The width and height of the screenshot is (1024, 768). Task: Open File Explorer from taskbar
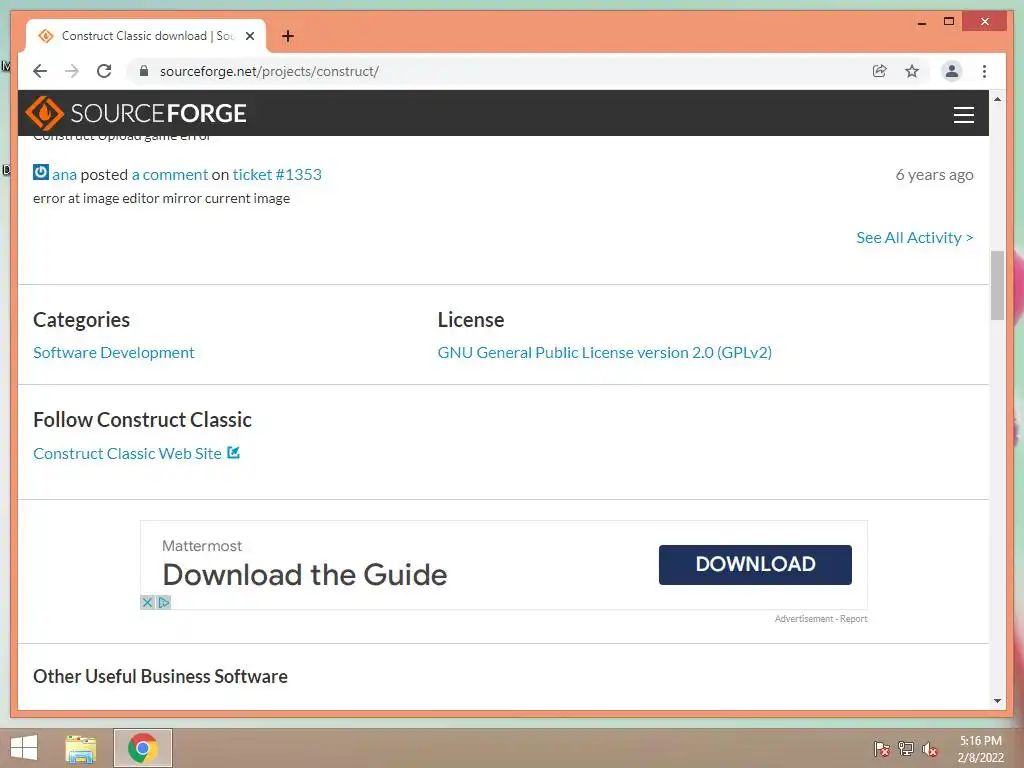pyautogui.click(x=80, y=748)
